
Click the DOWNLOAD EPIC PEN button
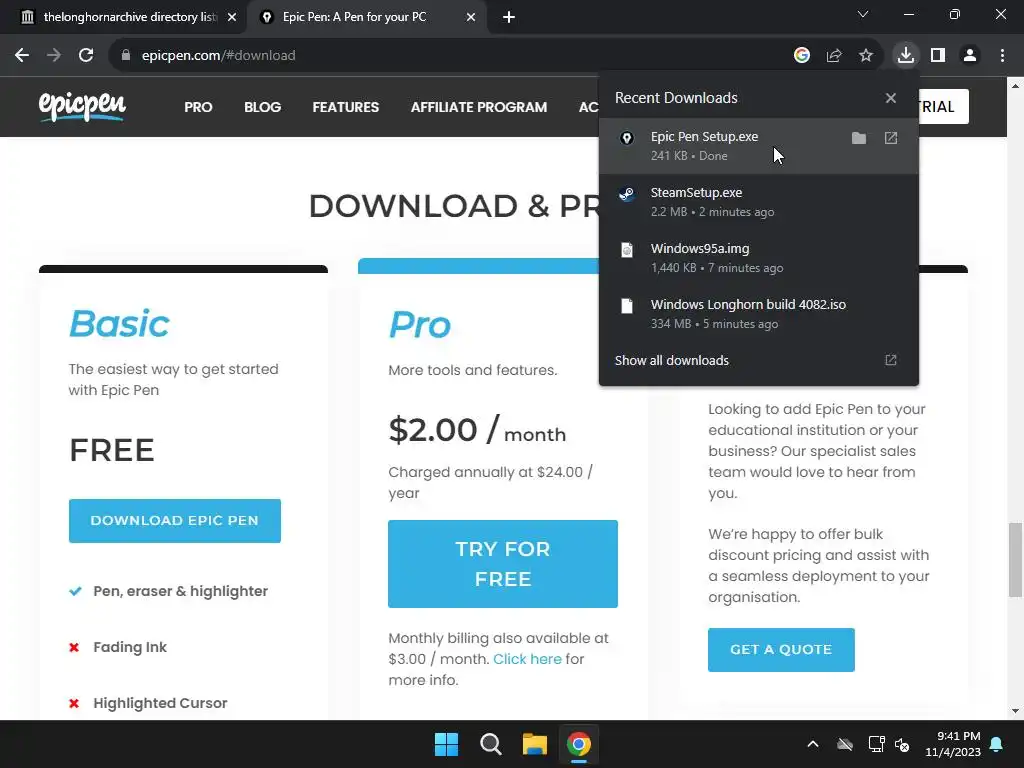174,520
